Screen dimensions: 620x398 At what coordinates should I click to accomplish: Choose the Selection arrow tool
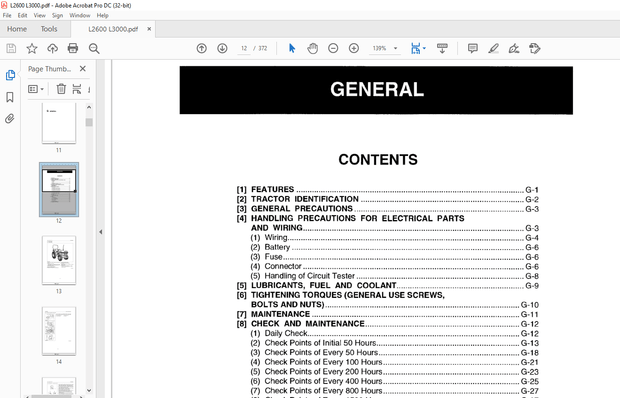coord(292,48)
